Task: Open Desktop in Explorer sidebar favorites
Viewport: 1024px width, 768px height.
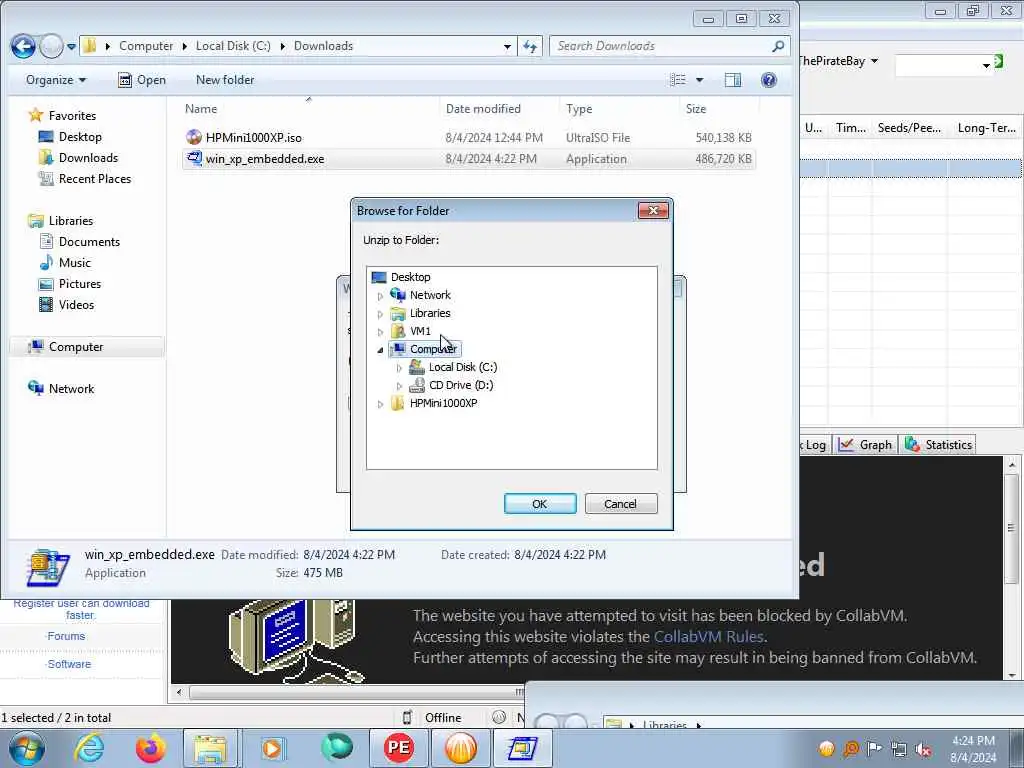Action: (80, 137)
